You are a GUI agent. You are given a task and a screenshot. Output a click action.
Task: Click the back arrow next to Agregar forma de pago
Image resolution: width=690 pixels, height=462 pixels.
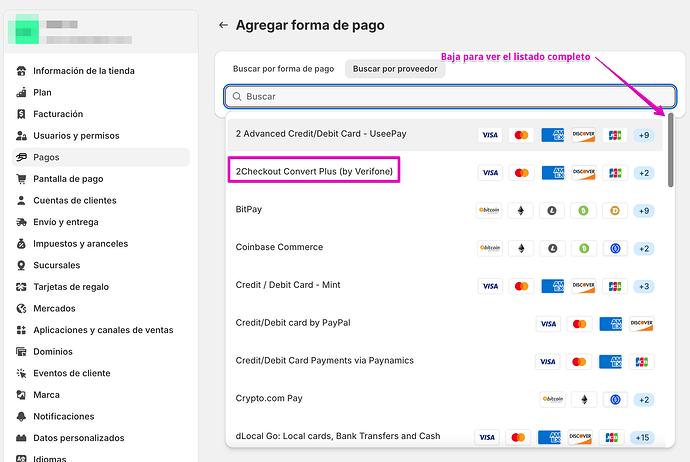click(x=224, y=25)
